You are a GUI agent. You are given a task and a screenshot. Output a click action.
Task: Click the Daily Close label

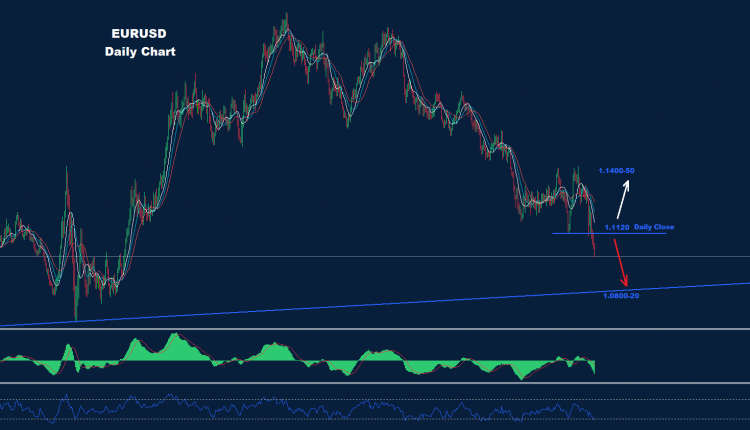tap(654, 227)
